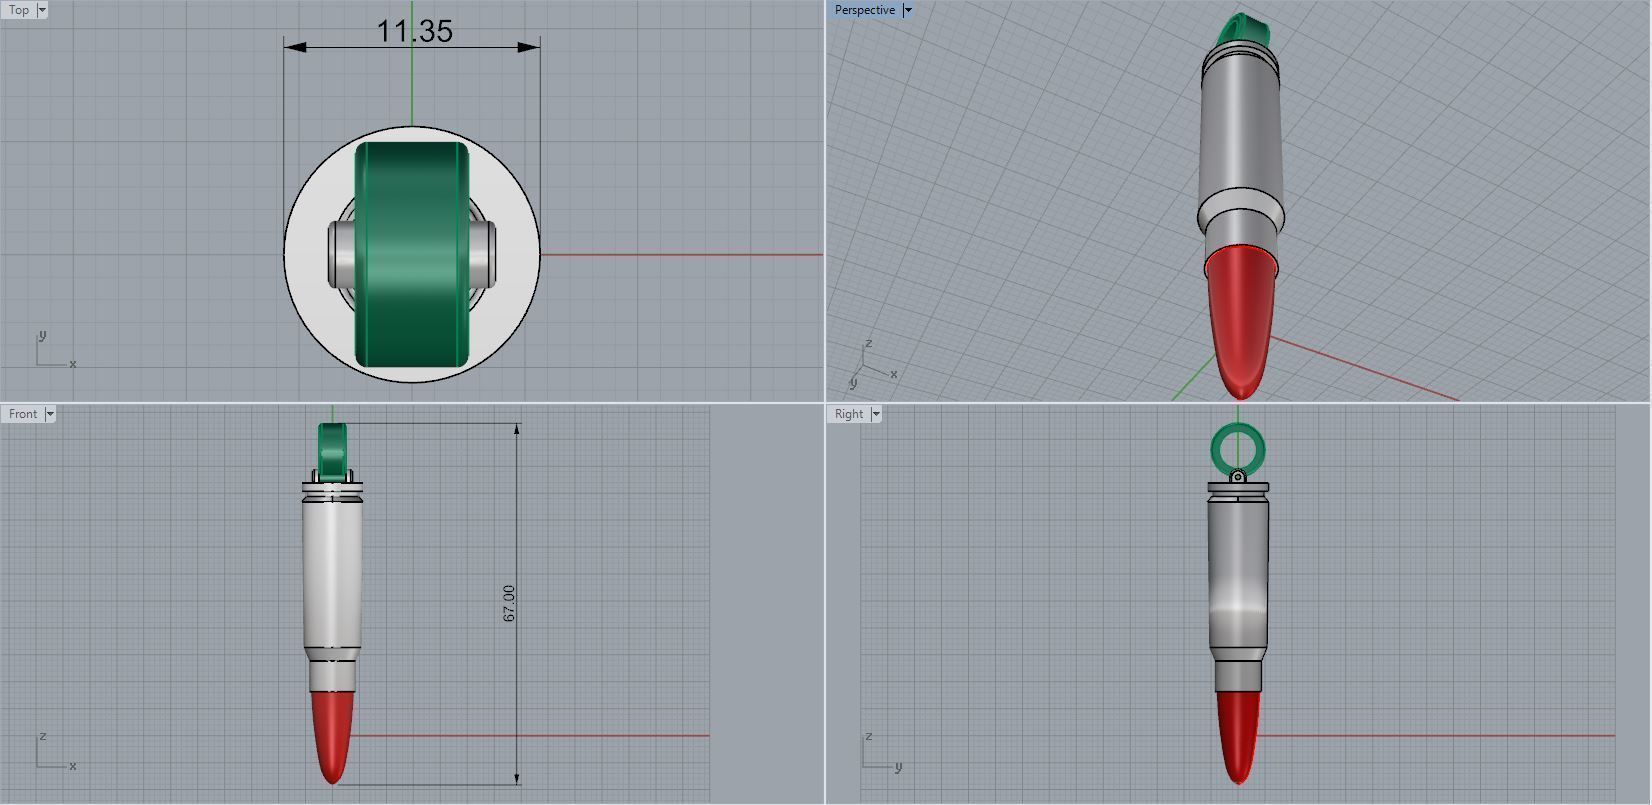The width and height of the screenshot is (1652, 805).
Task: Select the Perspective viewport title label
Action: pyautogui.click(x=865, y=10)
